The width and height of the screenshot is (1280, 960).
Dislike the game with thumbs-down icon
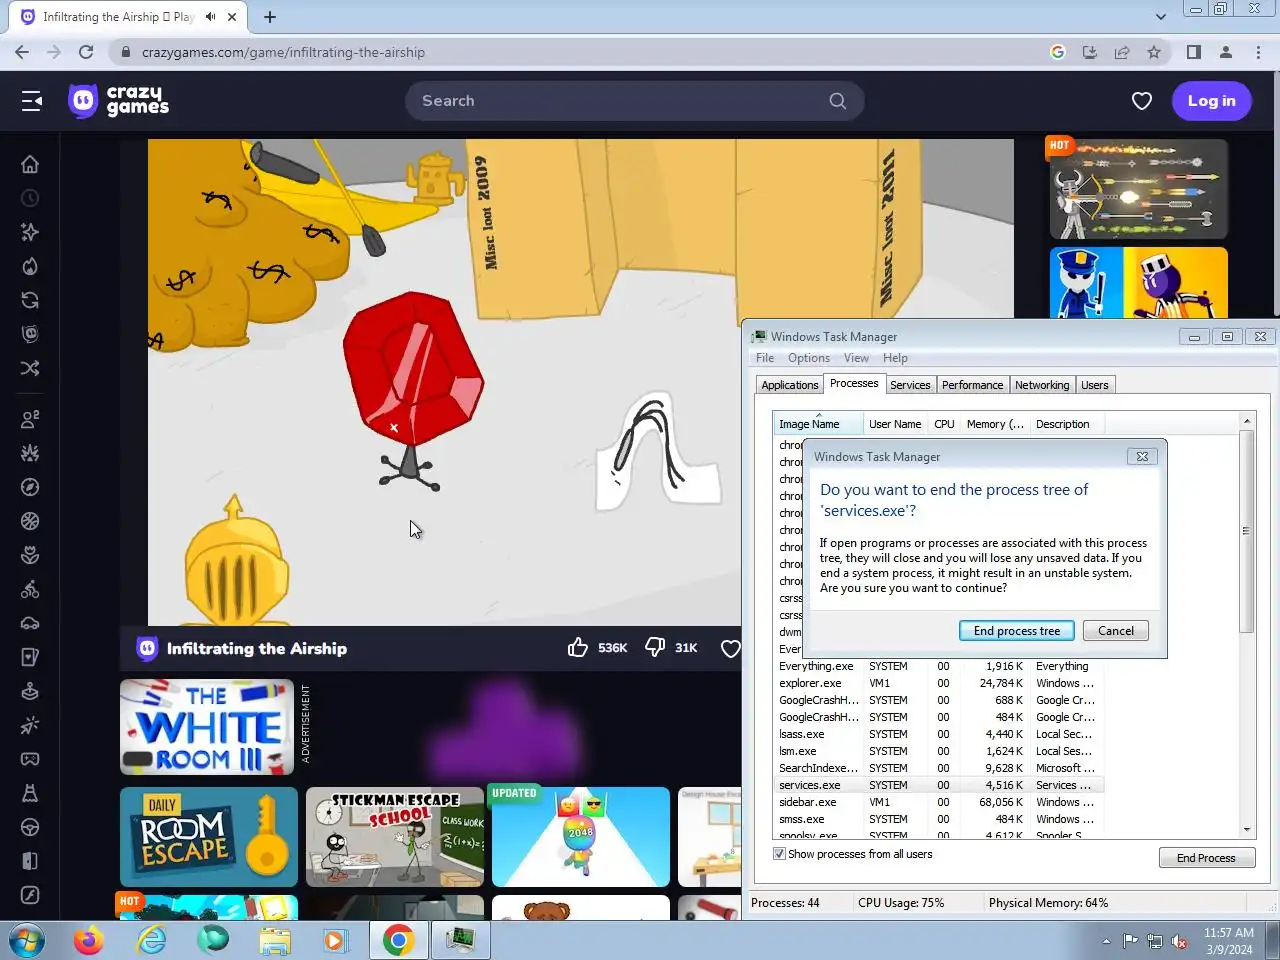click(655, 648)
